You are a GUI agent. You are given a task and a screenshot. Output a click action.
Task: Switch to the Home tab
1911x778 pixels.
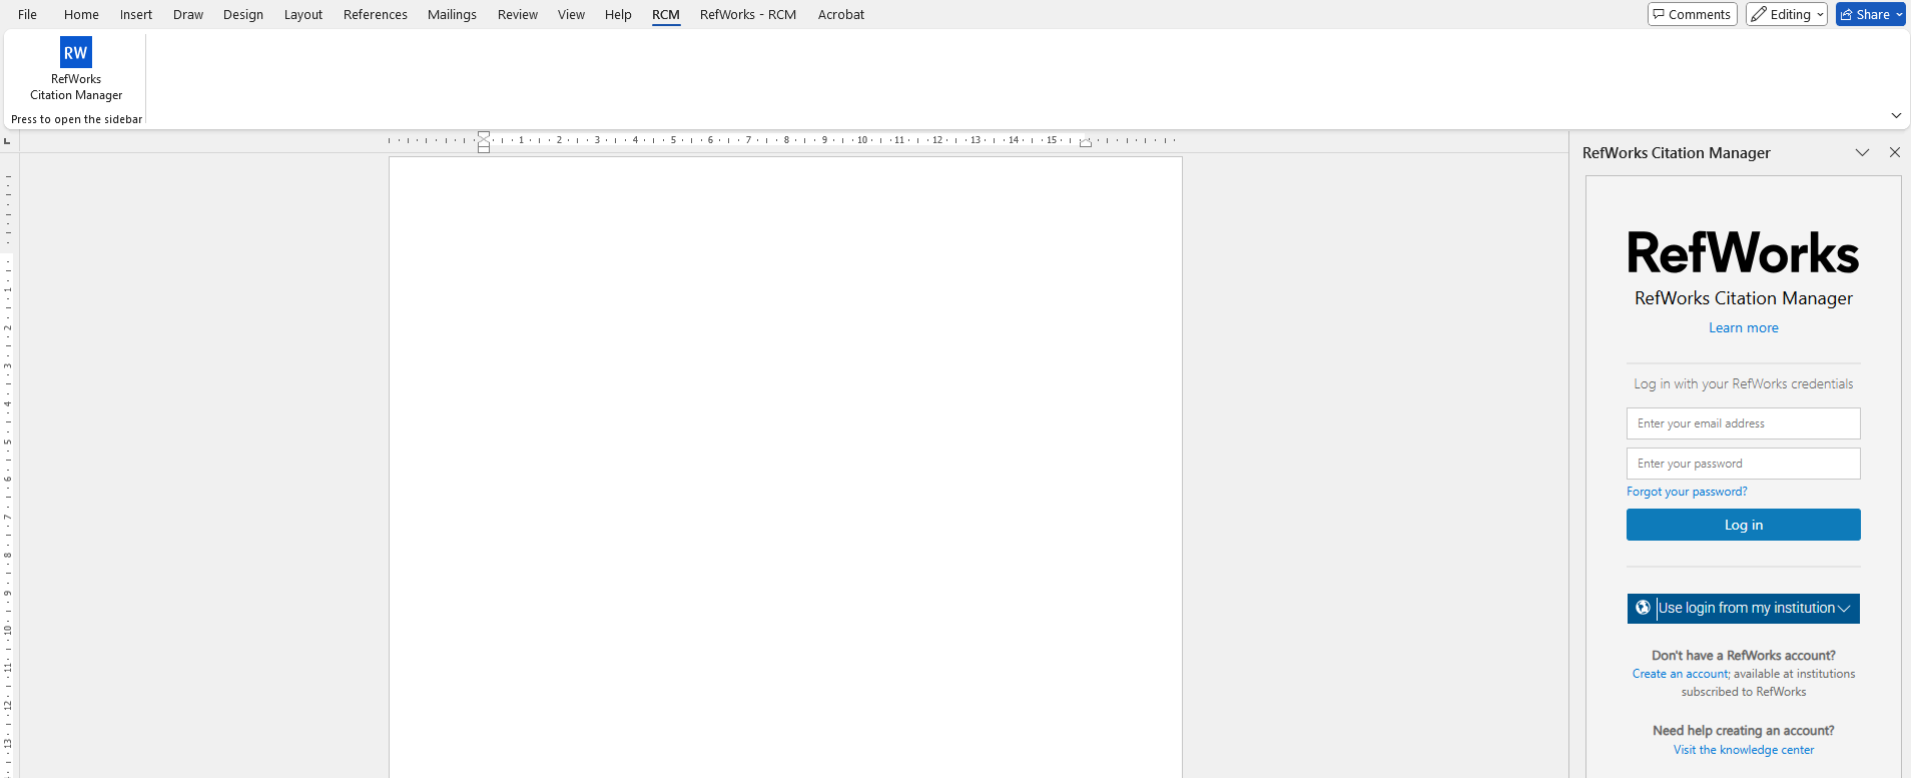pyautogui.click(x=81, y=14)
